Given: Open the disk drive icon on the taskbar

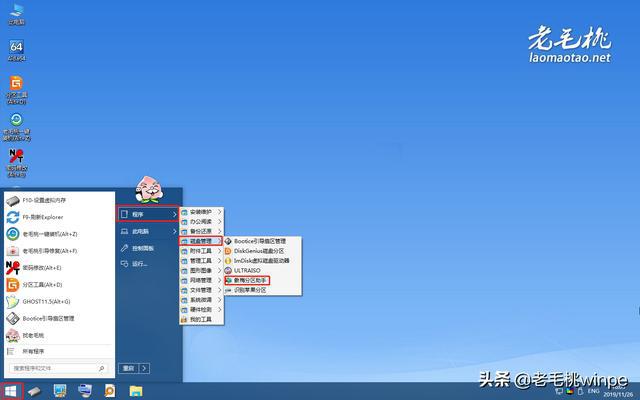Looking at the screenshot, I should [x=35, y=391].
